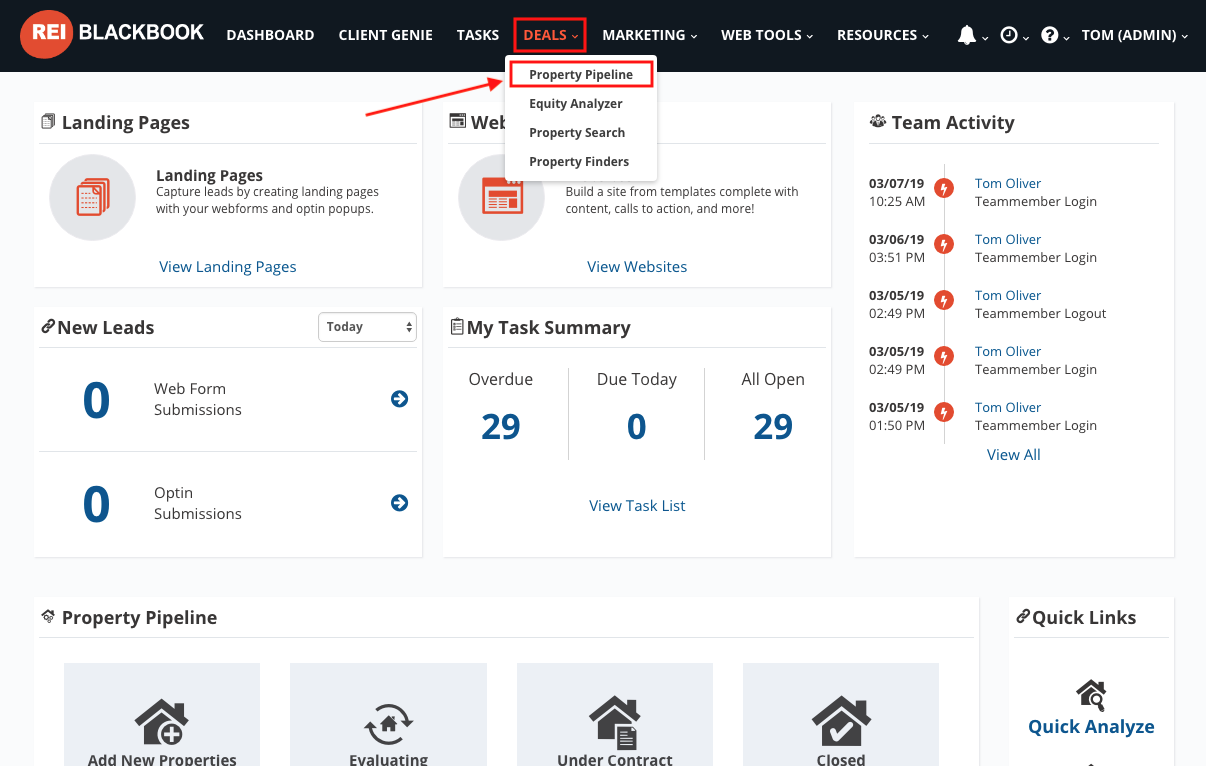Viewport: 1206px width, 766px height.
Task: Open the View Websites link
Action: [x=637, y=267]
